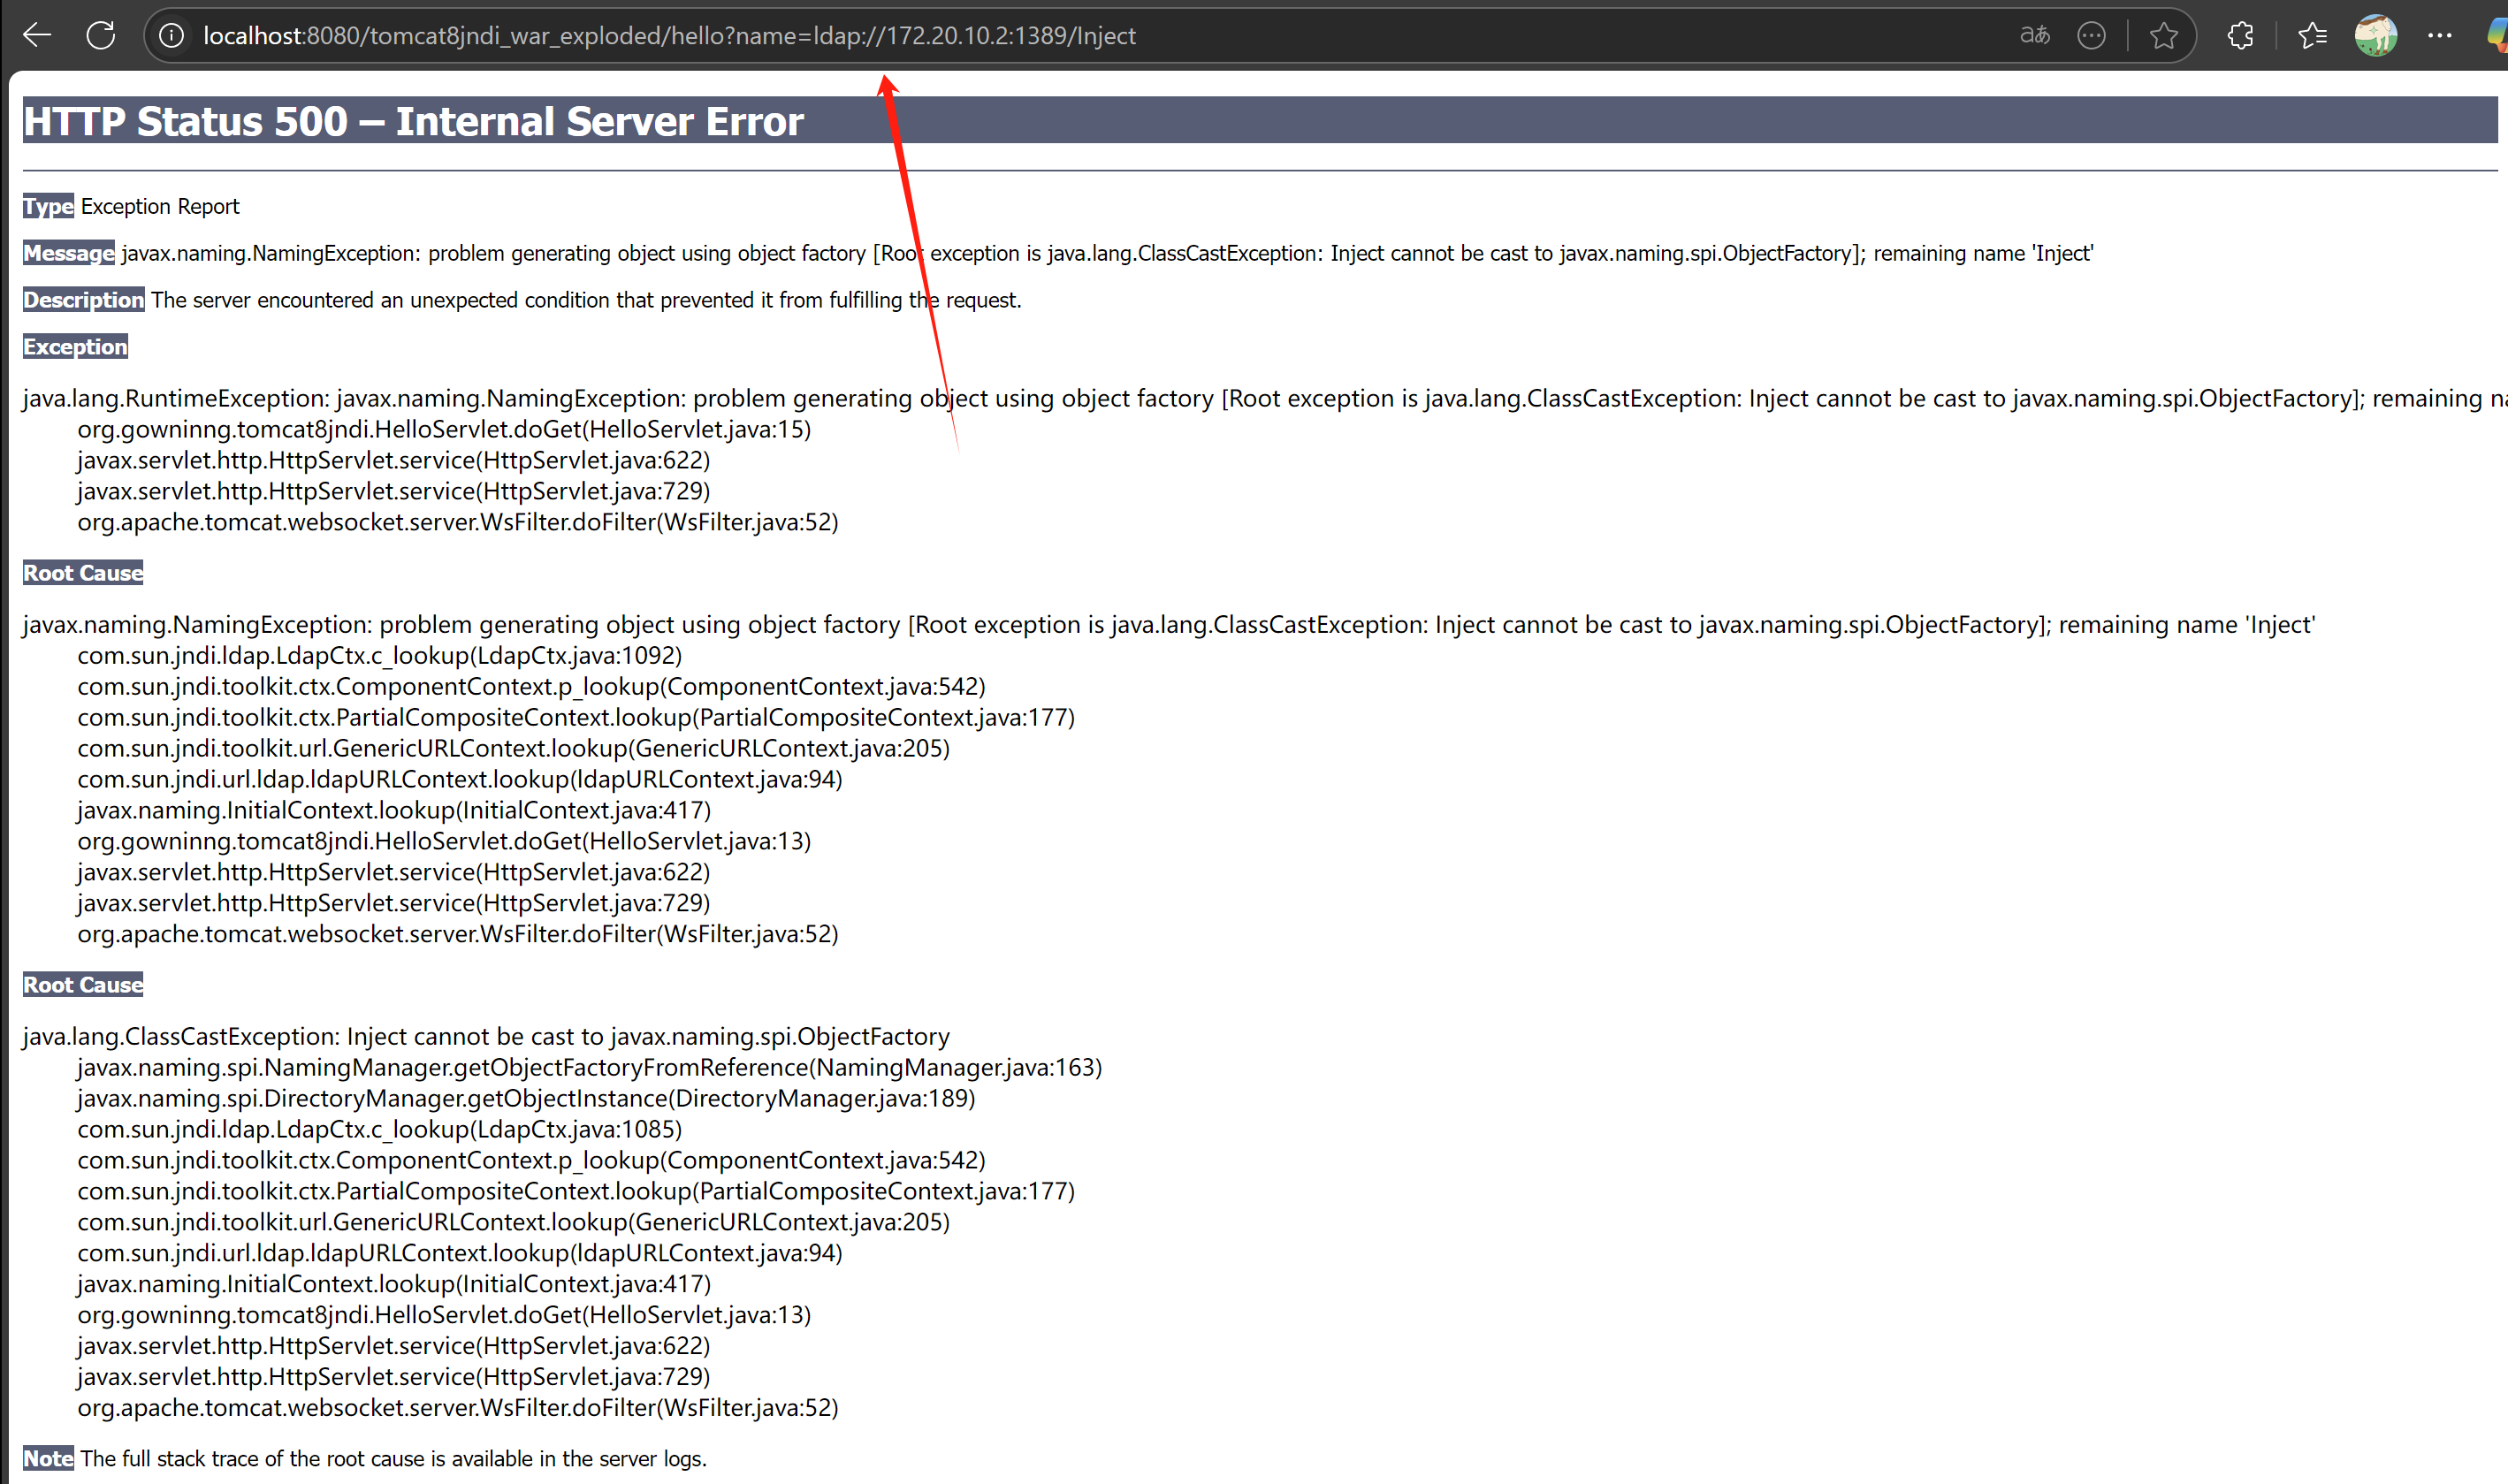Screen dimensions: 2508x1484
Task: Click LdapCtx.java:1092 stack trace line
Action: pos(380,655)
